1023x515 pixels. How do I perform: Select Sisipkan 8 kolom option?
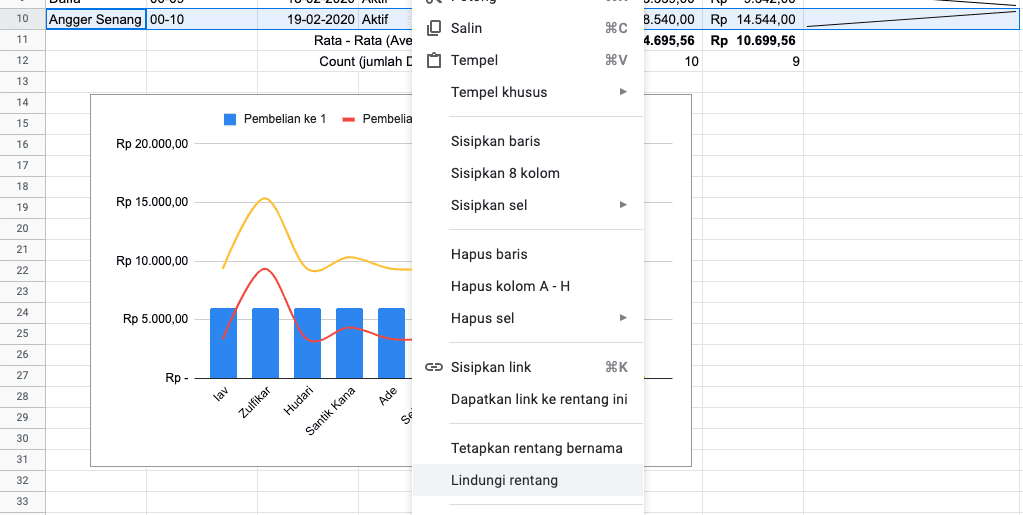[505, 173]
